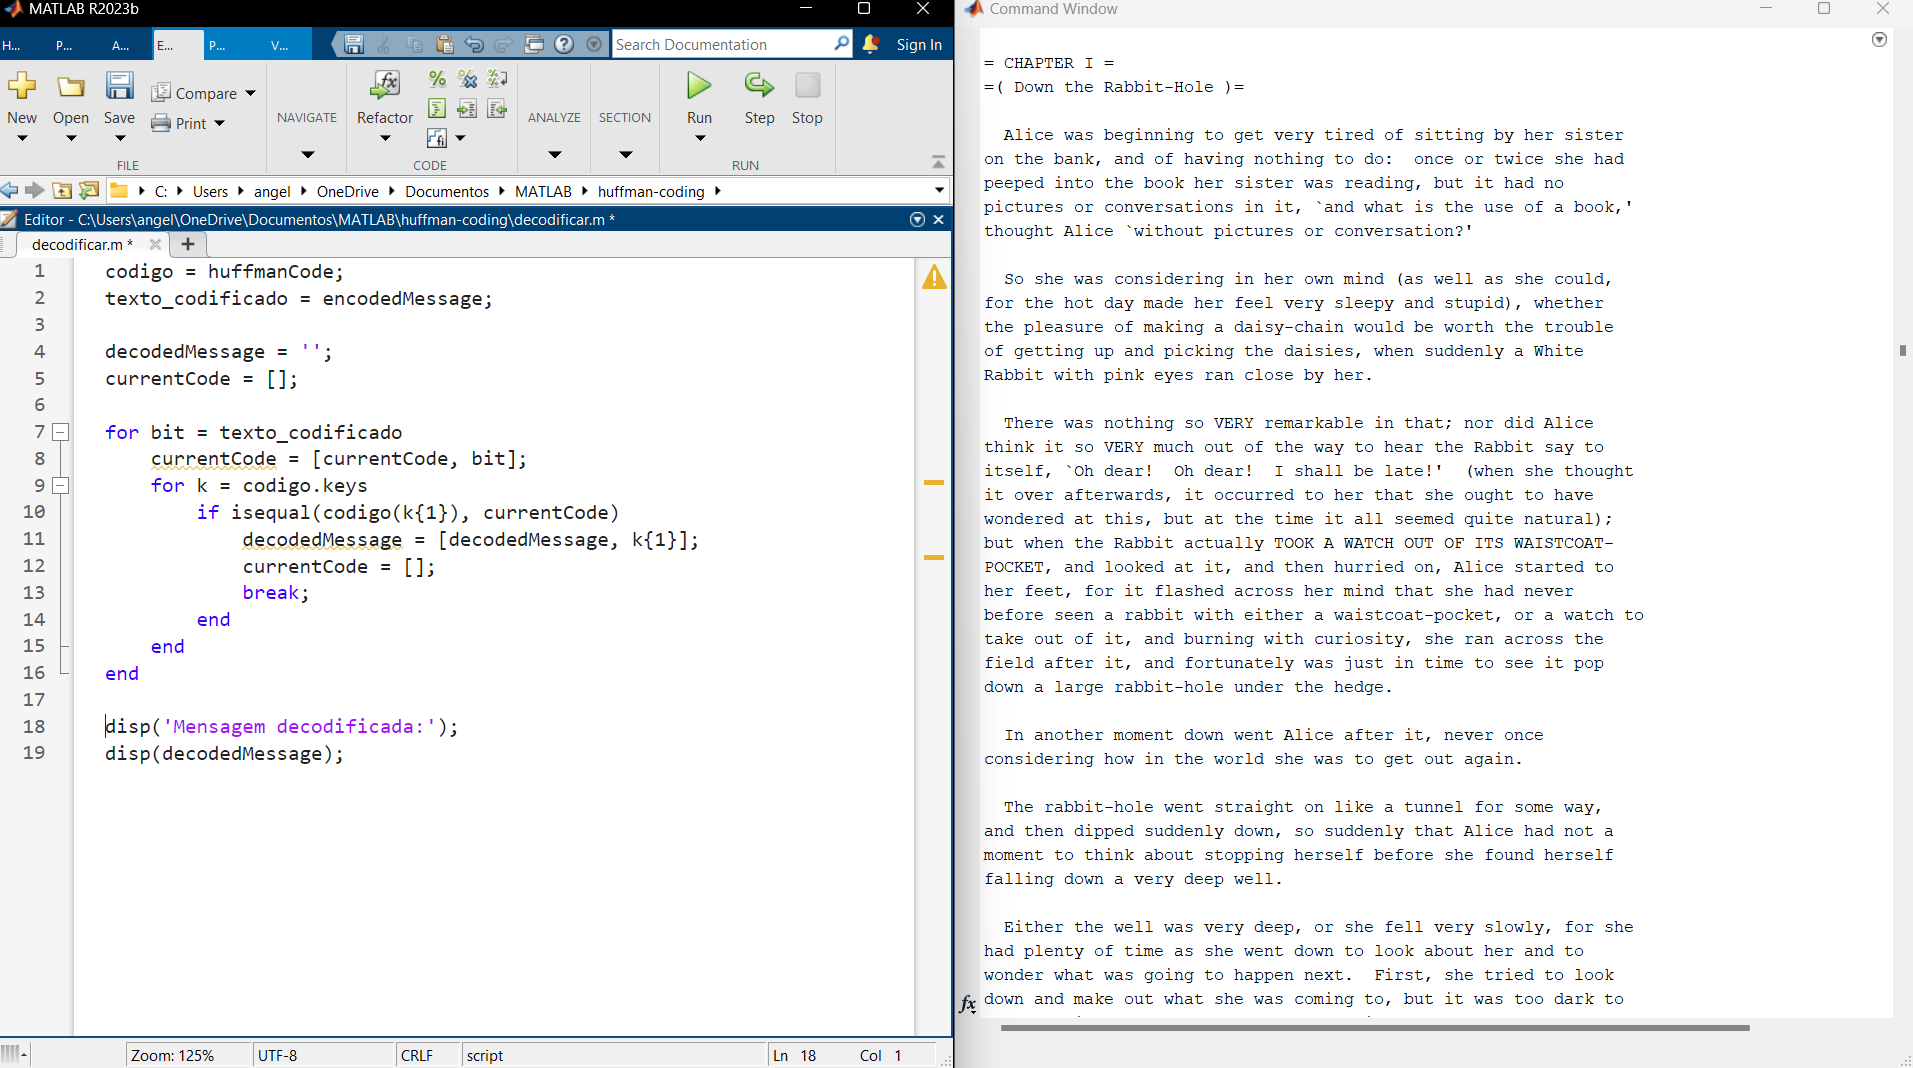Expand the Refactor dropdown arrow
The height and width of the screenshot is (1068, 1913).
(385, 138)
